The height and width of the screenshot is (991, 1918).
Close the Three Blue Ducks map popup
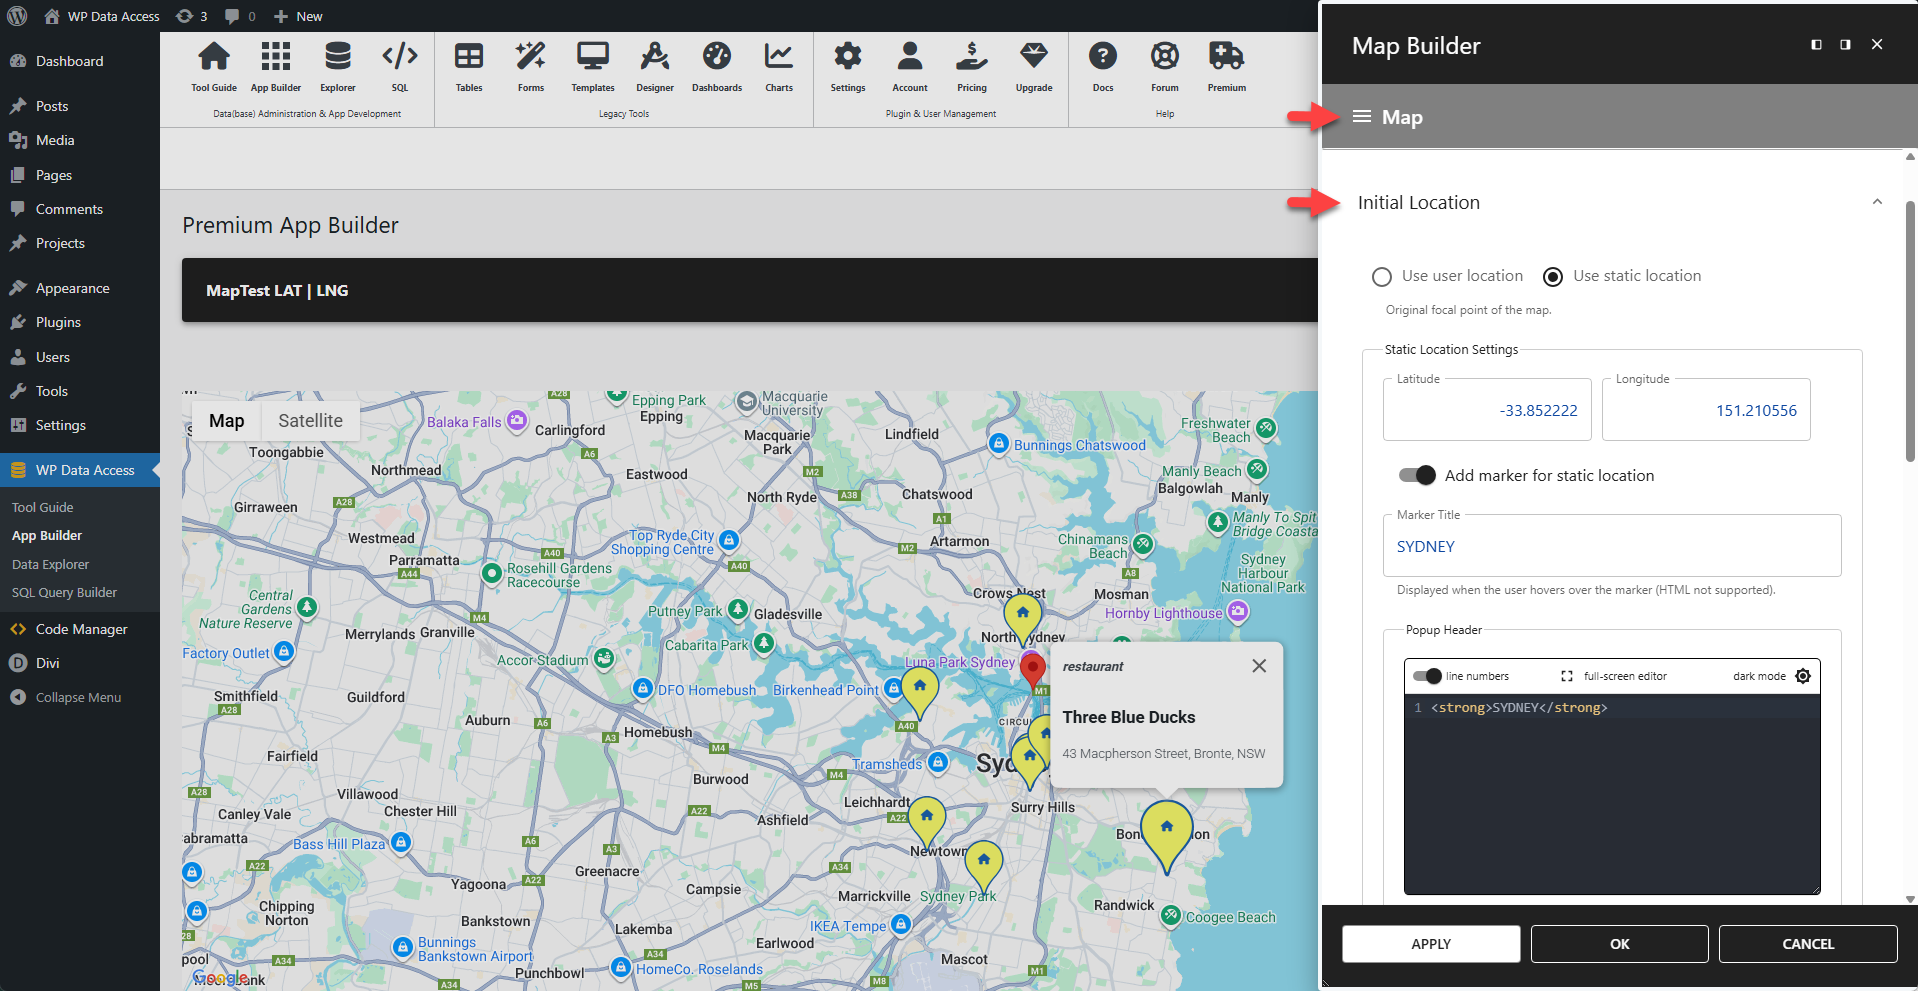tap(1259, 665)
